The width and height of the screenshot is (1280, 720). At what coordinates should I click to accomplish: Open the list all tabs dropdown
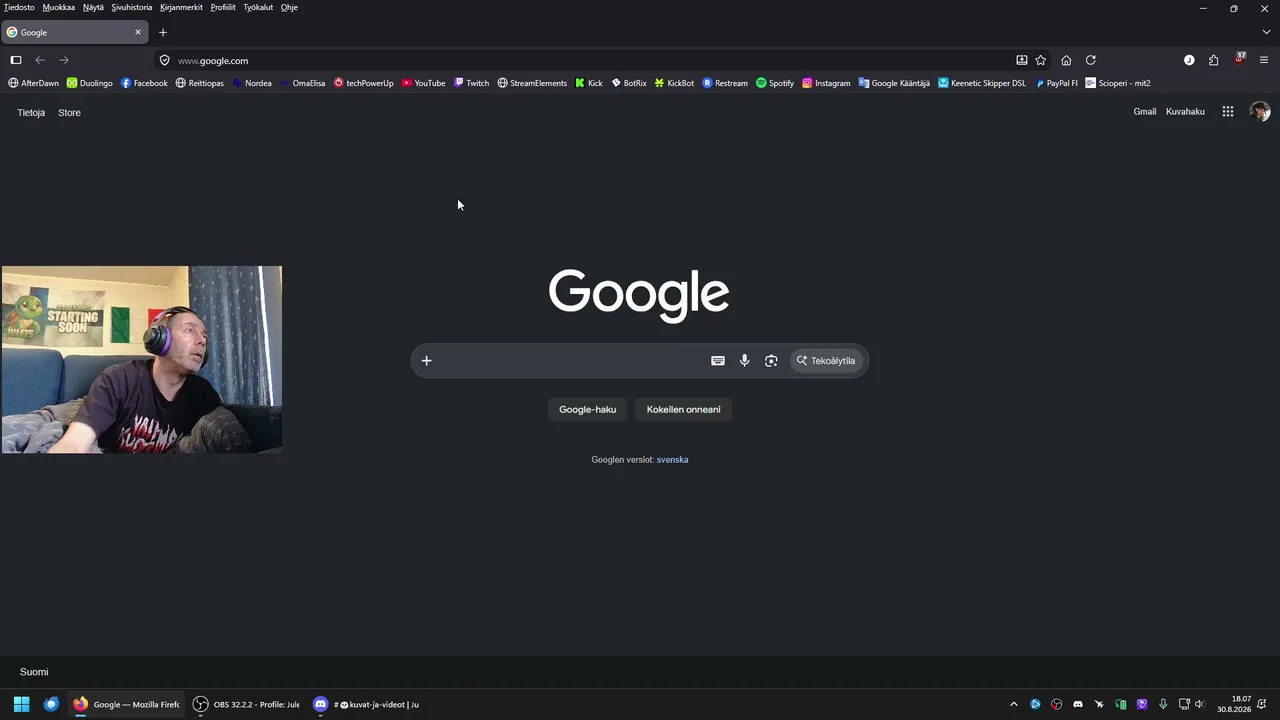tap(1266, 32)
